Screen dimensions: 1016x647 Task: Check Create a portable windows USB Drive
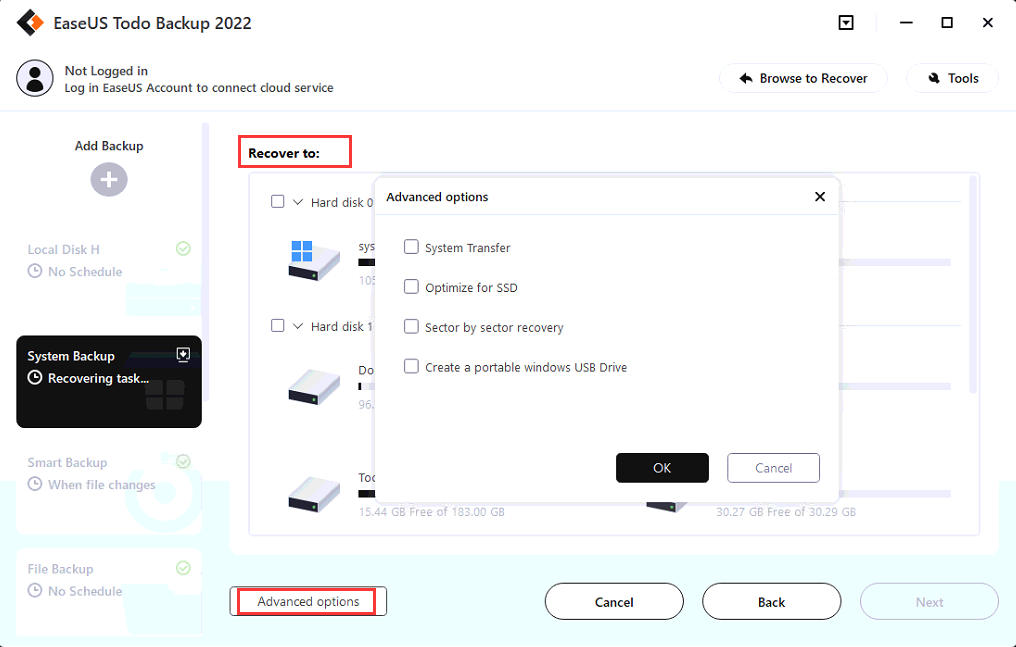411,367
